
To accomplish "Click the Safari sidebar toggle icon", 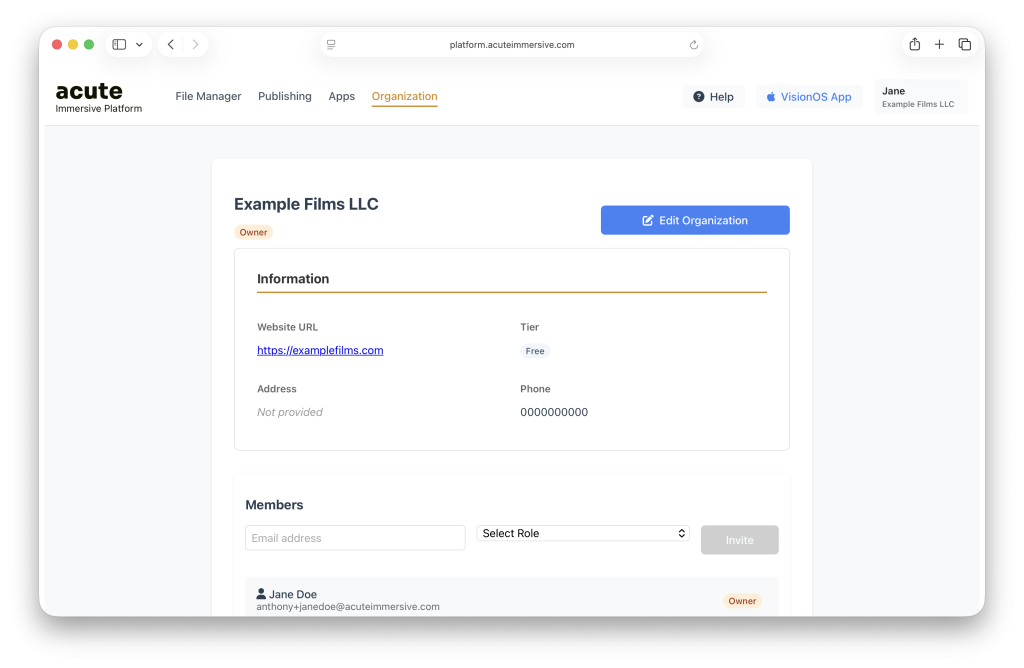I will click(x=119, y=45).
